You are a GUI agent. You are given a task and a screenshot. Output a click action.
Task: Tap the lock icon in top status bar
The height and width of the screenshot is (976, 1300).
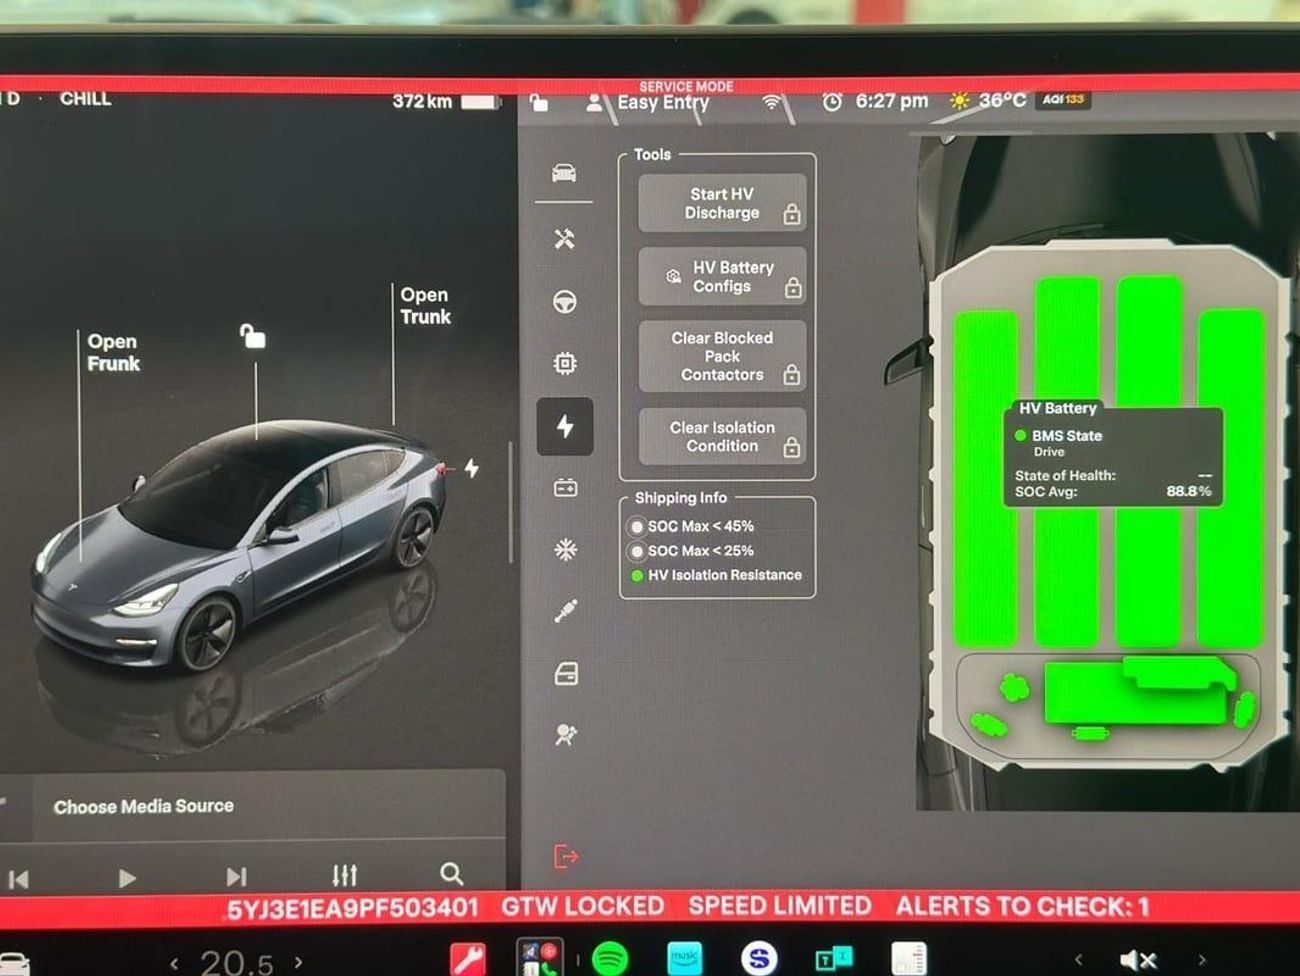pos(539,103)
